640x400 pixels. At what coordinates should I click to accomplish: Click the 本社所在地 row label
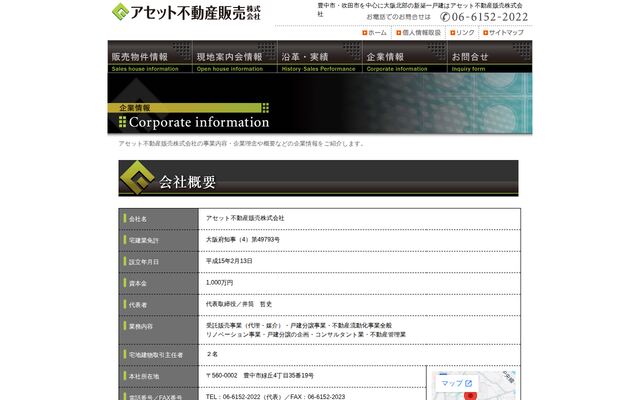coord(144,376)
